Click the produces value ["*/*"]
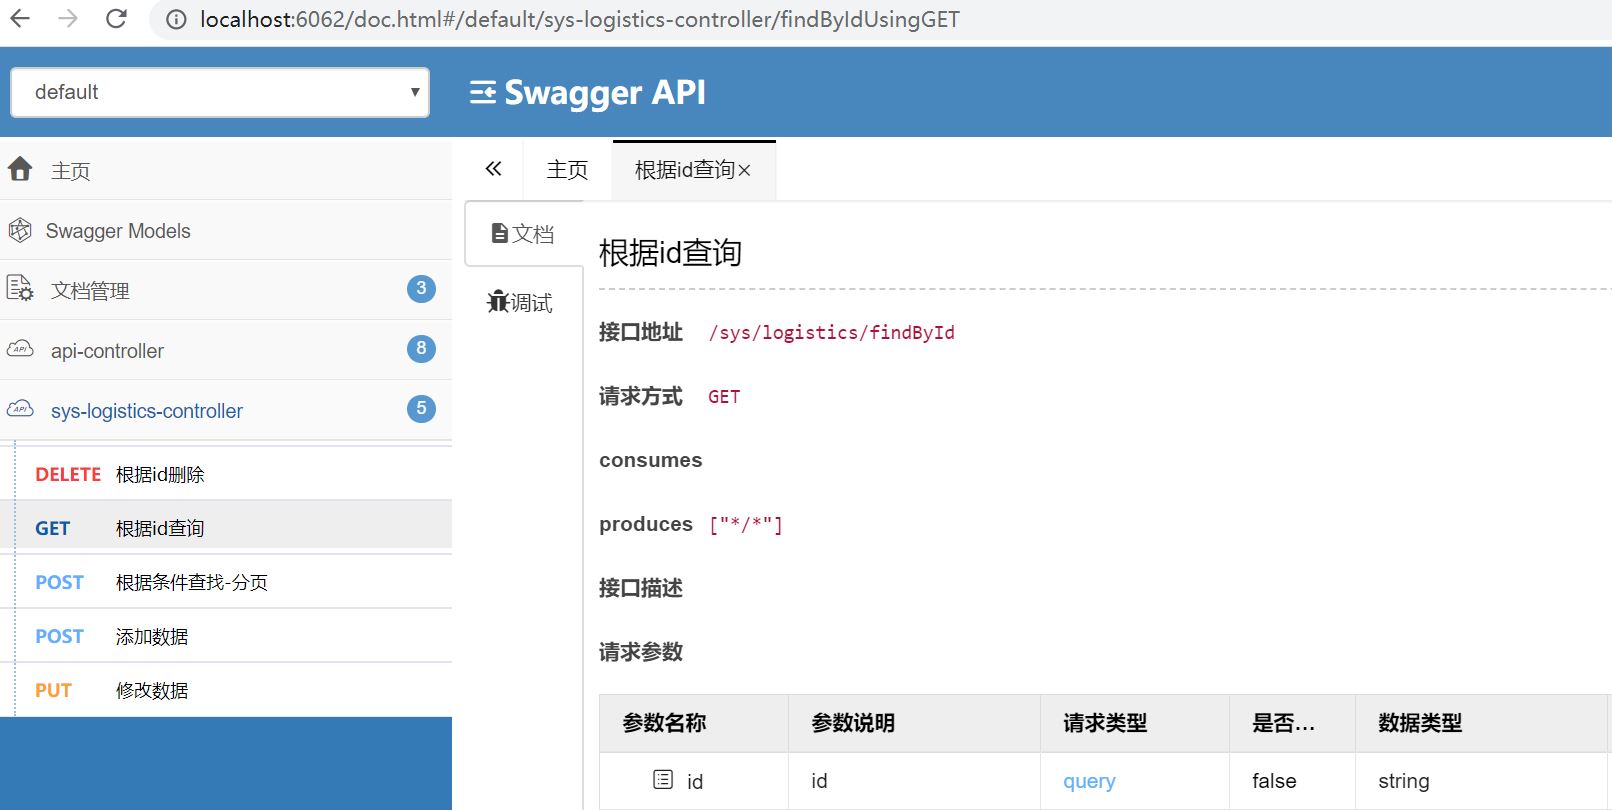 [x=745, y=525]
